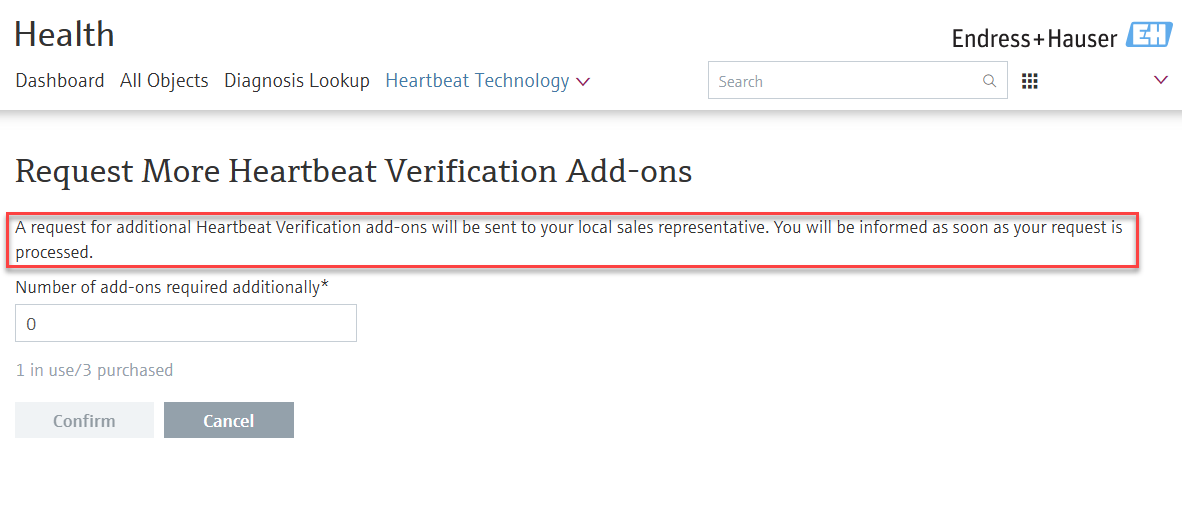The width and height of the screenshot is (1182, 507).
Task: Go to the Dashboard tab
Action: (x=60, y=81)
